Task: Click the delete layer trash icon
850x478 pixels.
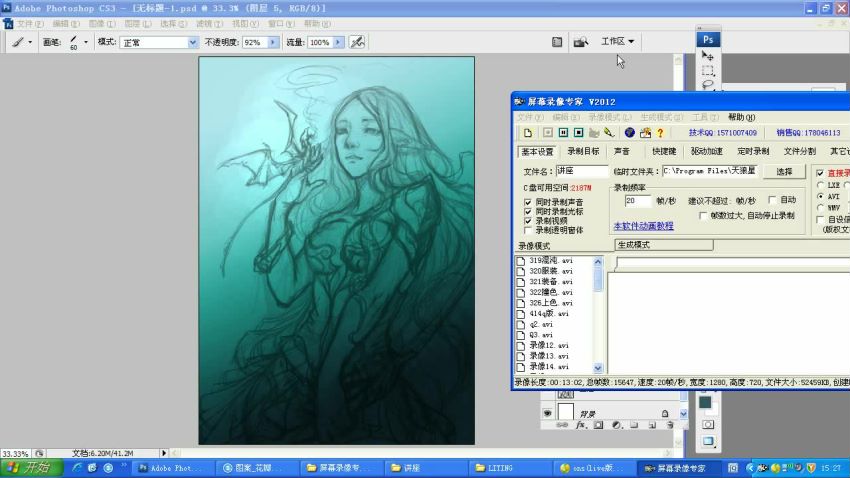Action: (x=669, y=425)
